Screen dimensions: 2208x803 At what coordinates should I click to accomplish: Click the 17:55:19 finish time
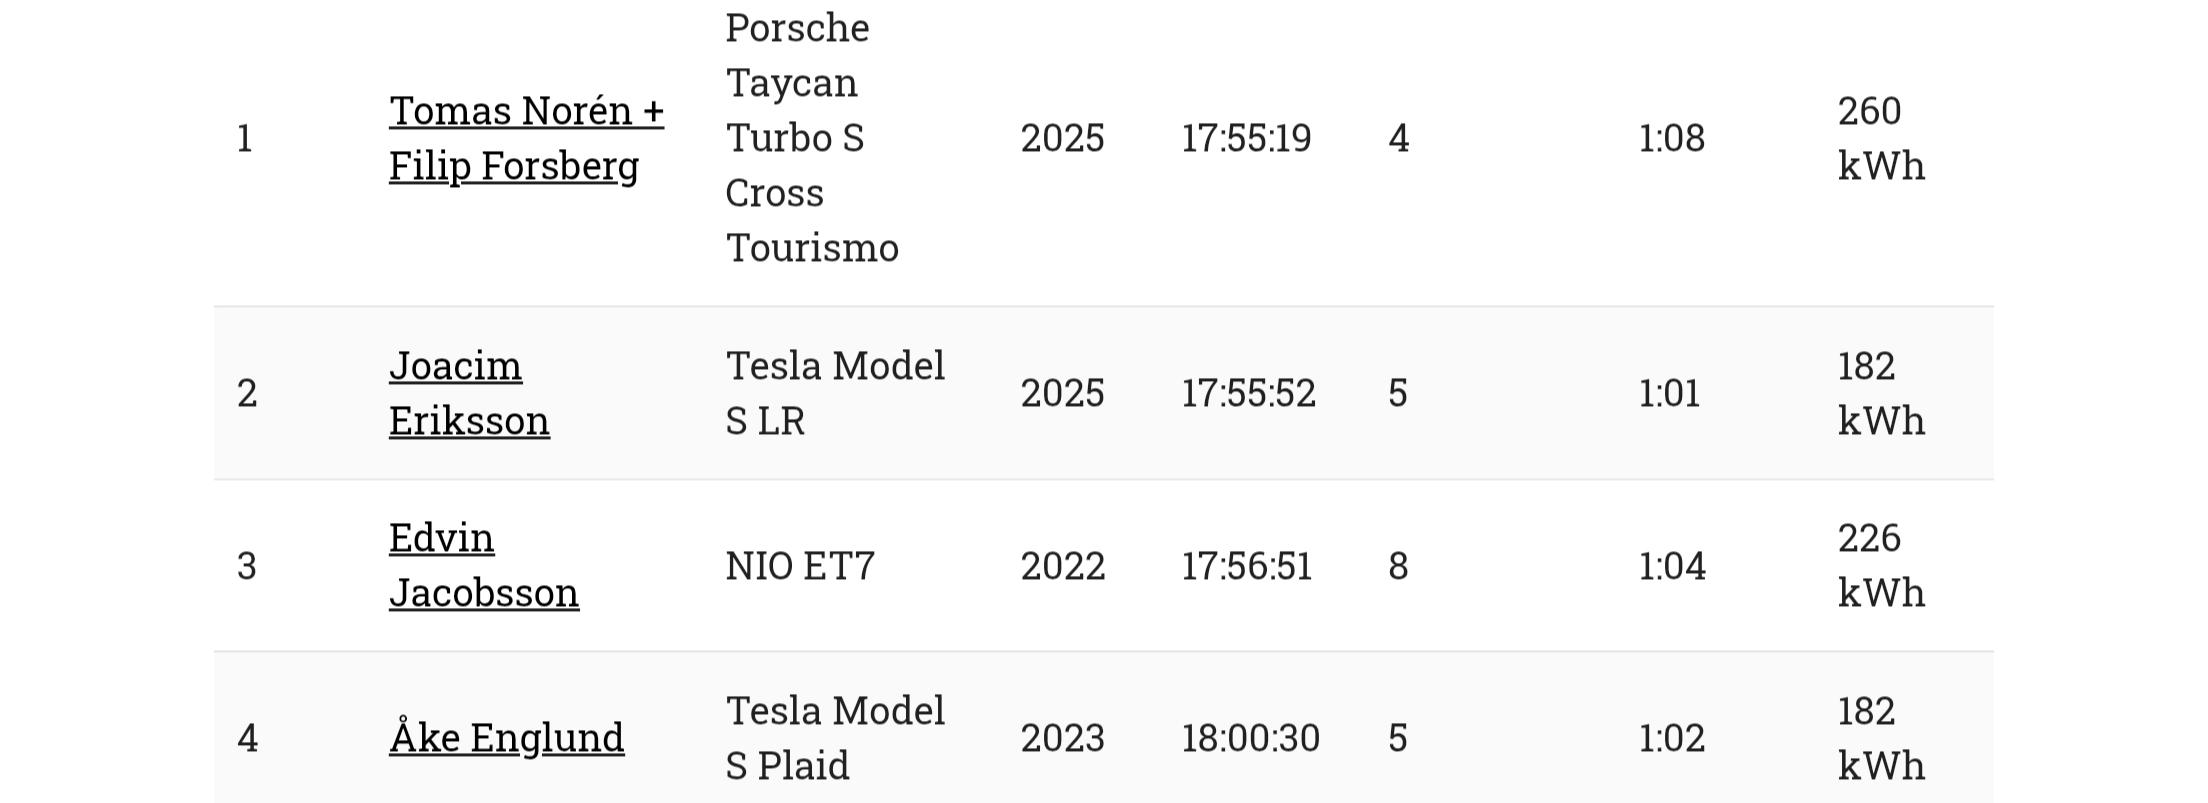1246,138
